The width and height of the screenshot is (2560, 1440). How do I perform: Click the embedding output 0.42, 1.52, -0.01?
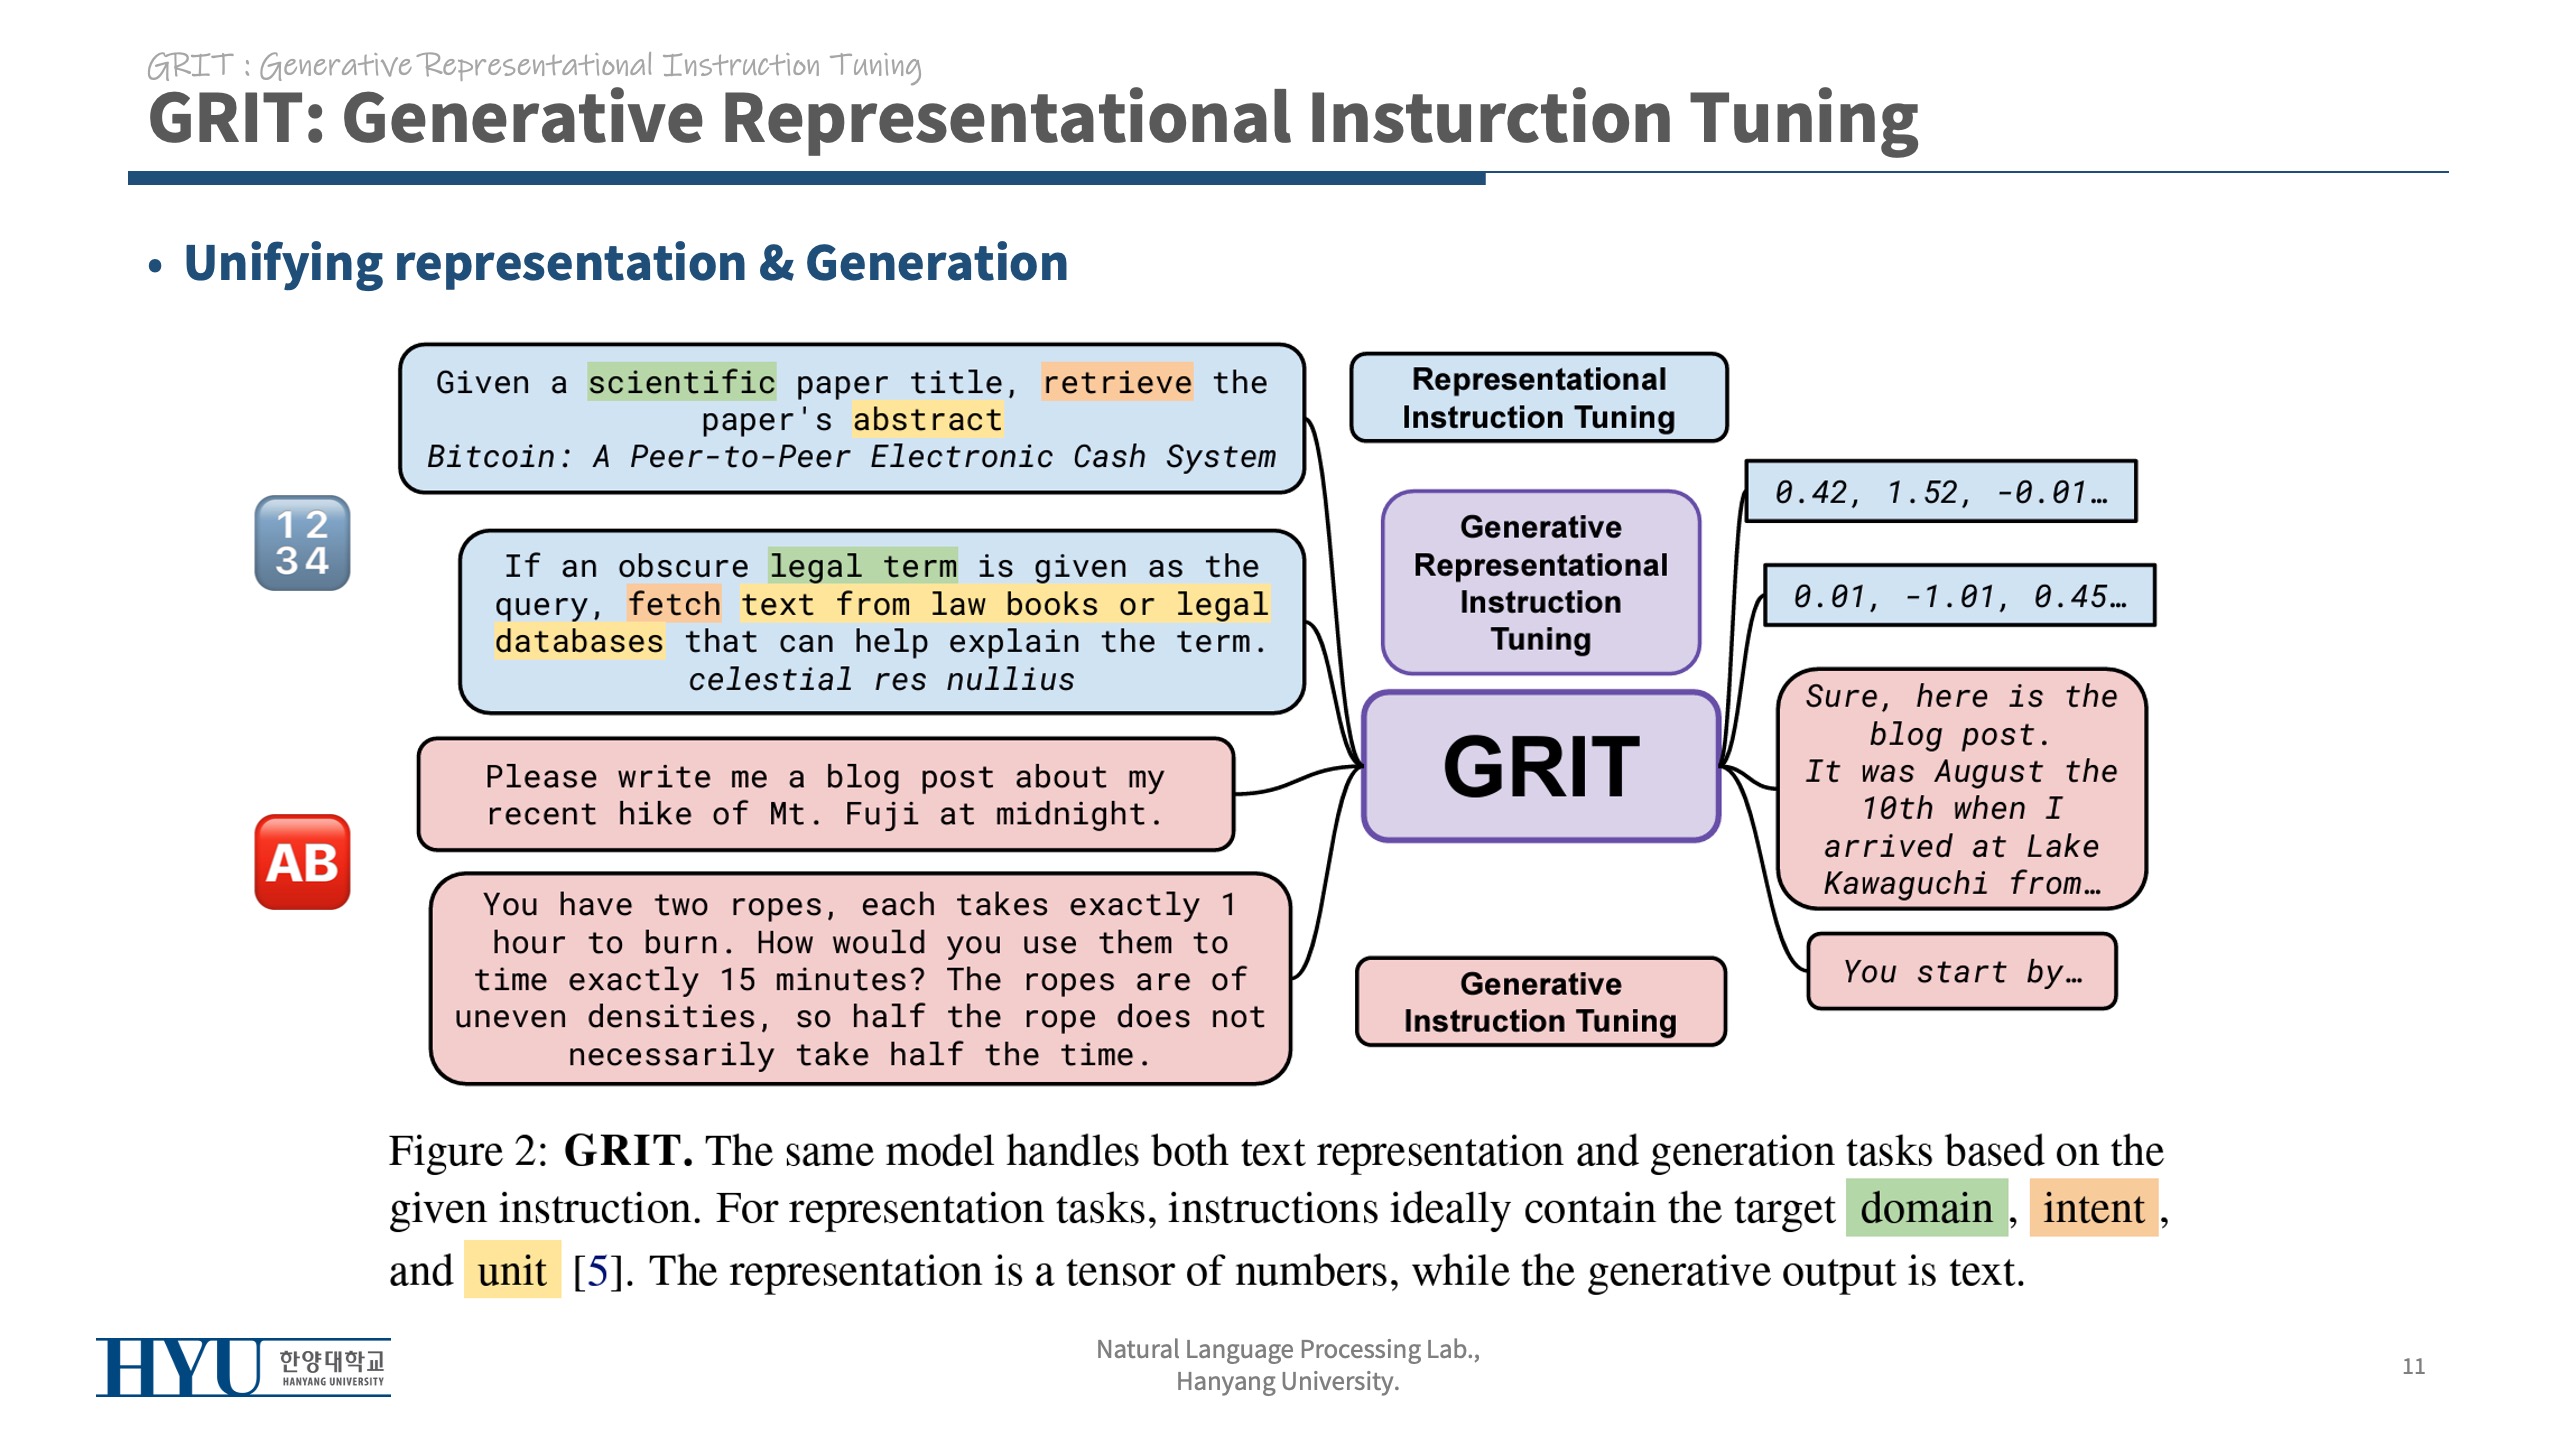click(x=1940, y=492)
